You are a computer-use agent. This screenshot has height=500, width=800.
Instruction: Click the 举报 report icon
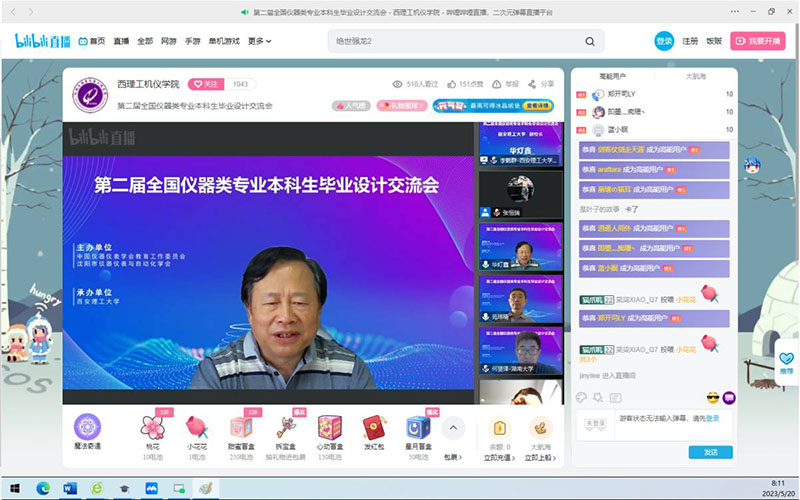coord(496,84)
